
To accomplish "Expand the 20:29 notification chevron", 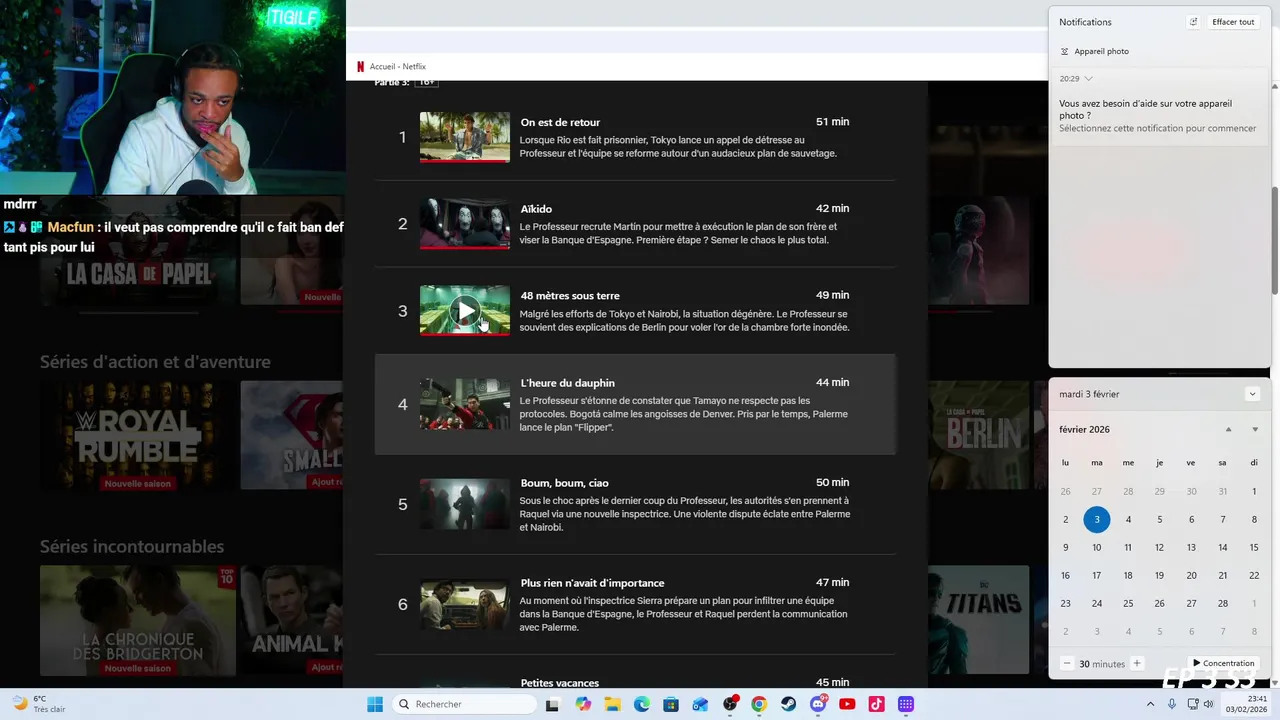I will coord(1088,78).
